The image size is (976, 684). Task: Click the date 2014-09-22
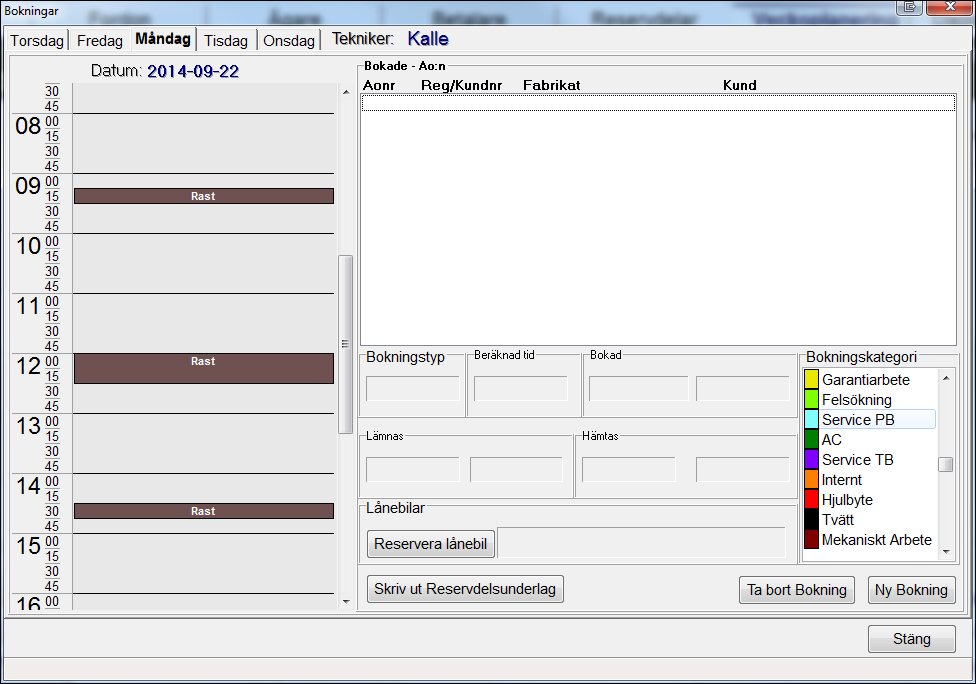coord(193,71)
